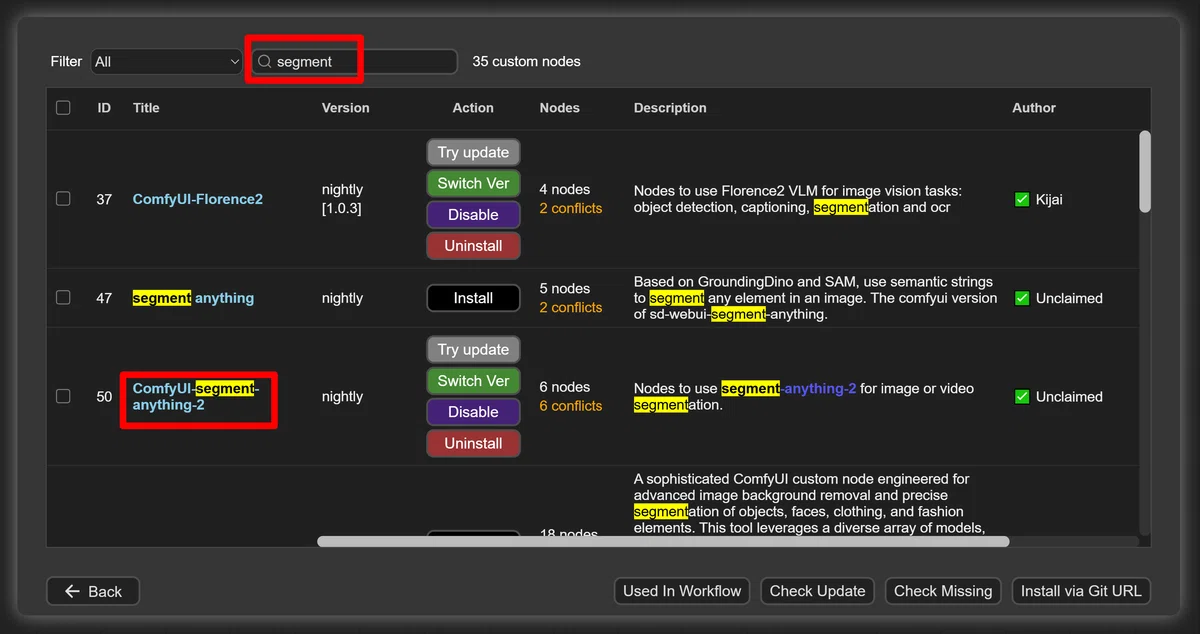Click Install via Git URL button
1200x634 pixels.
pos(1081,591)
